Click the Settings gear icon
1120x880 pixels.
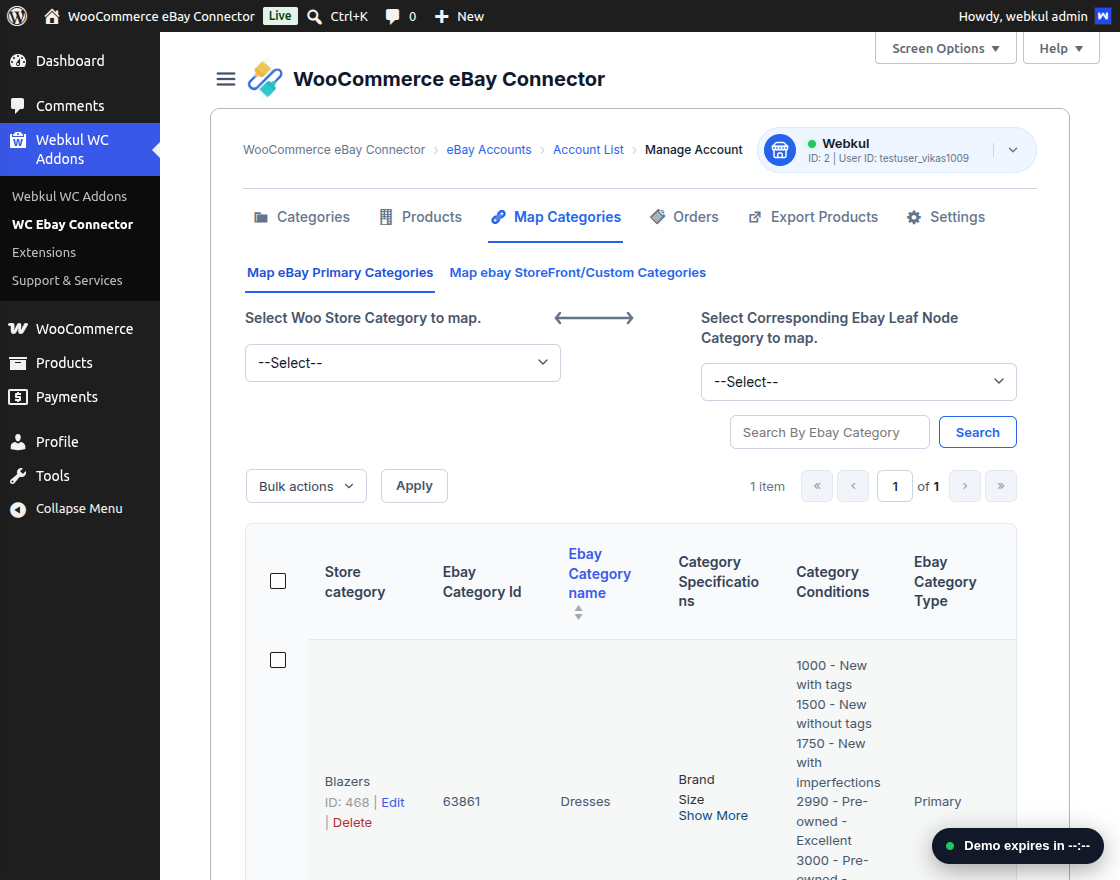914,217
